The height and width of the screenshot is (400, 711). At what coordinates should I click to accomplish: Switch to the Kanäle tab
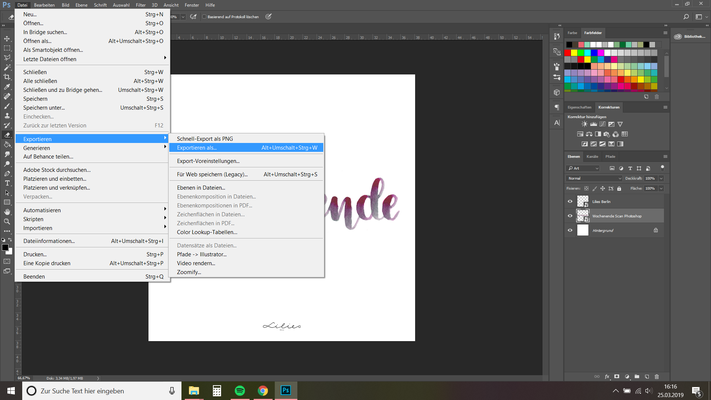tap(592, 156)
